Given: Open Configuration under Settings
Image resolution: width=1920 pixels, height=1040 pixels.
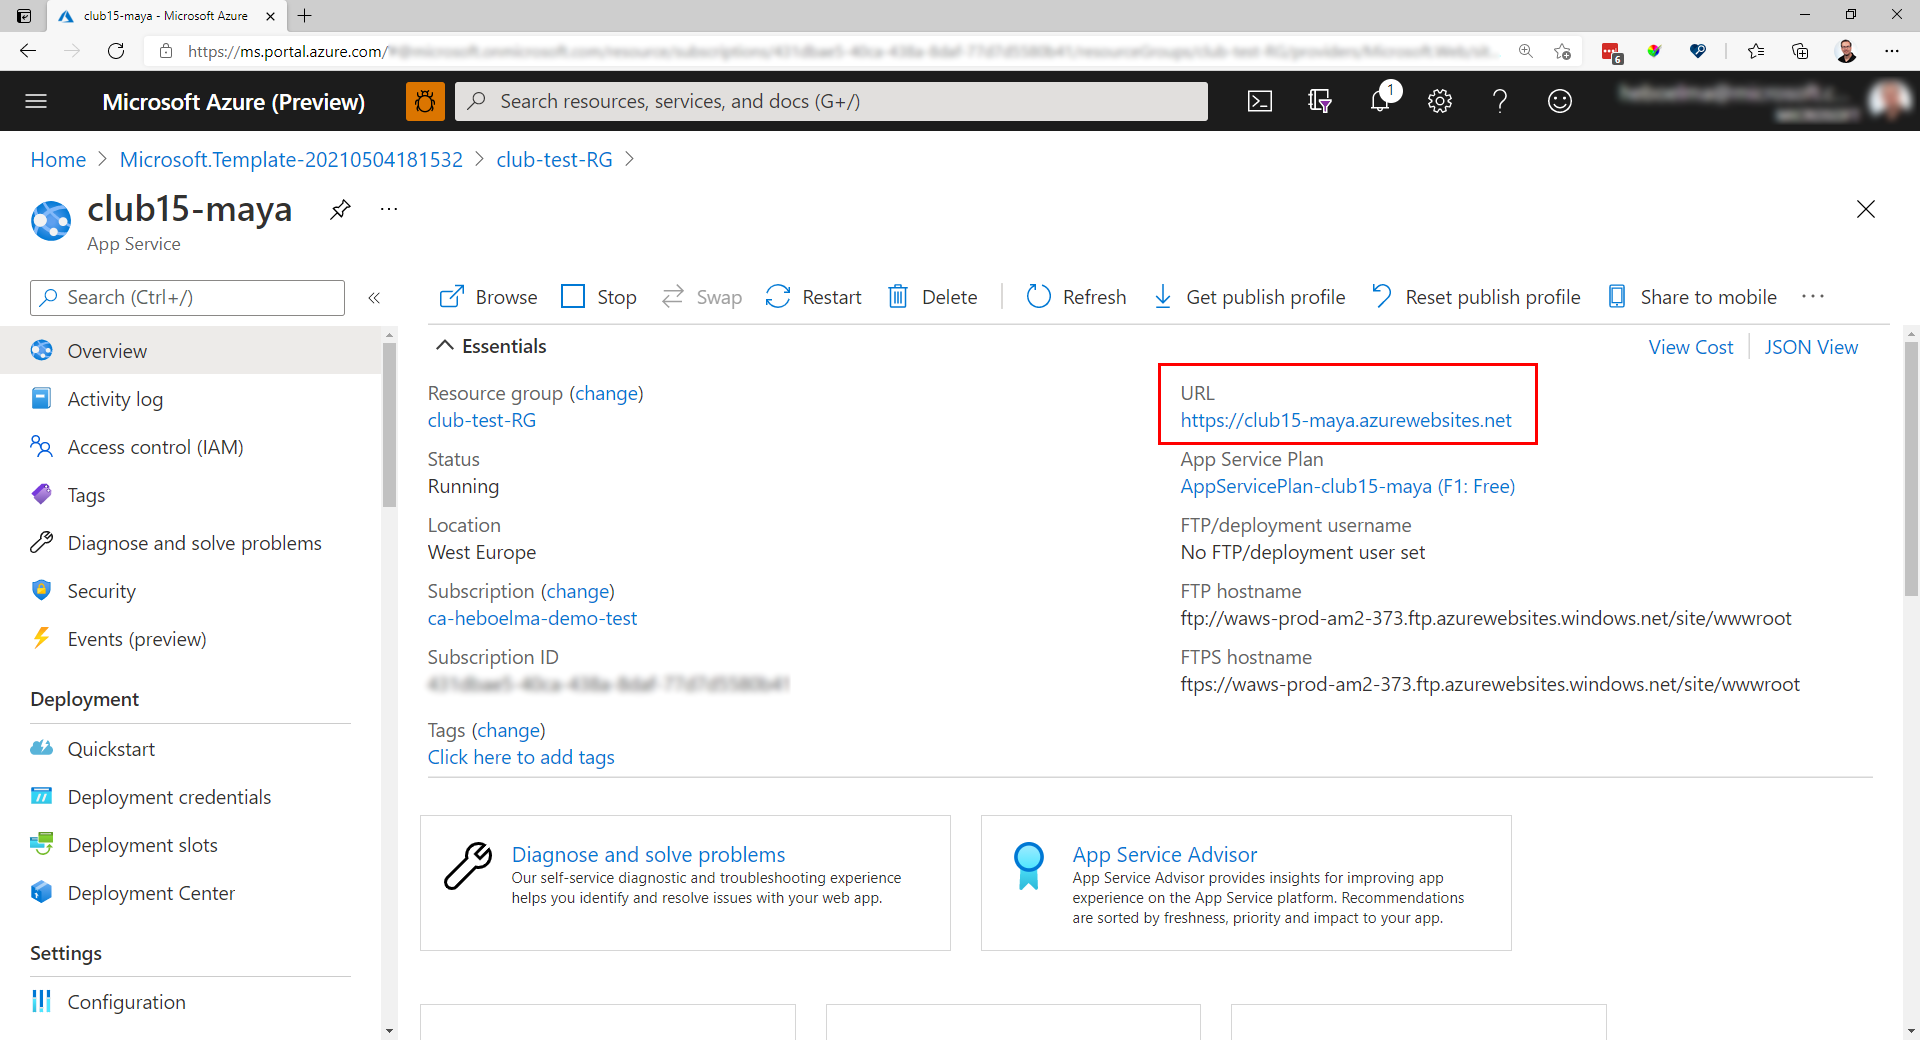Looking at the screenshot, I should tap(190, 1002).
